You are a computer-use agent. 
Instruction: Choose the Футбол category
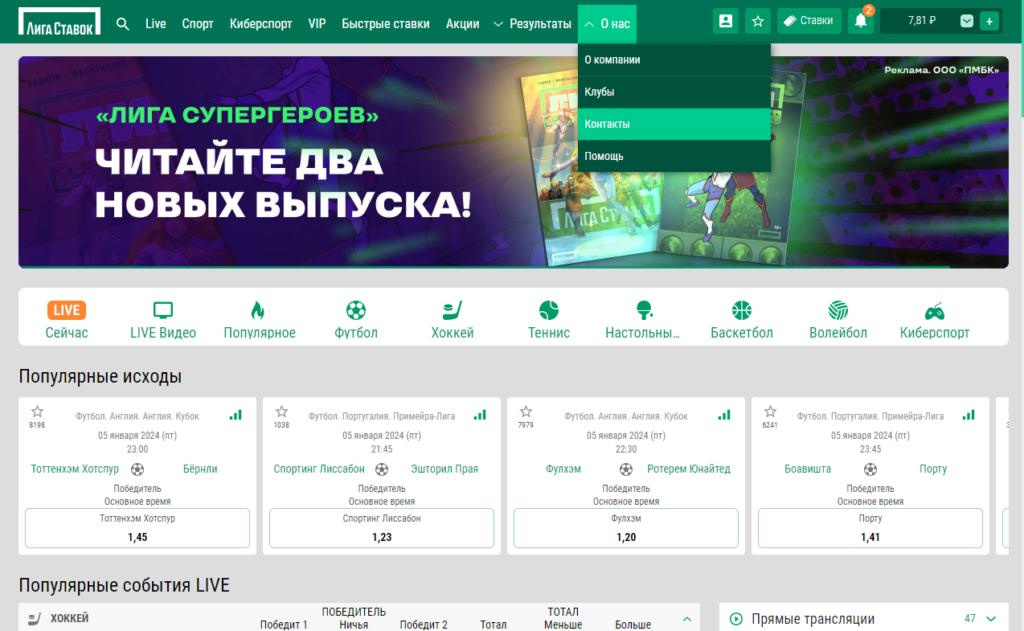[x=356, y=319]
